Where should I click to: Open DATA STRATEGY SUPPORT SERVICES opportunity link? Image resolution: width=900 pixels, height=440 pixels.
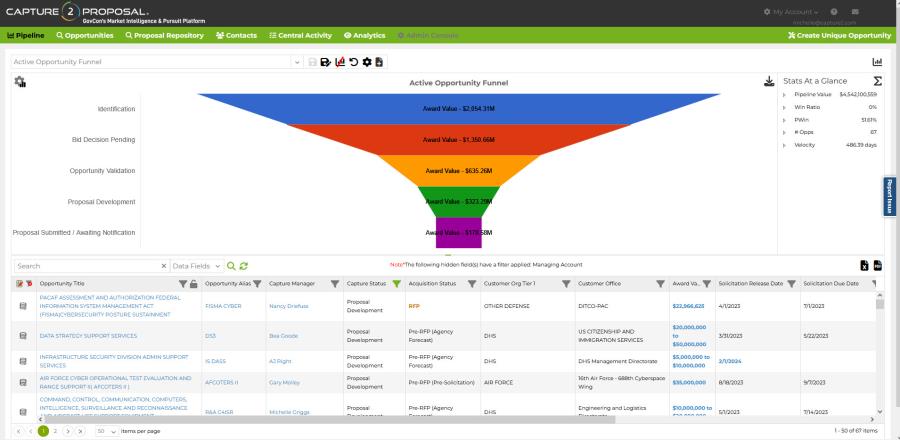88,336
